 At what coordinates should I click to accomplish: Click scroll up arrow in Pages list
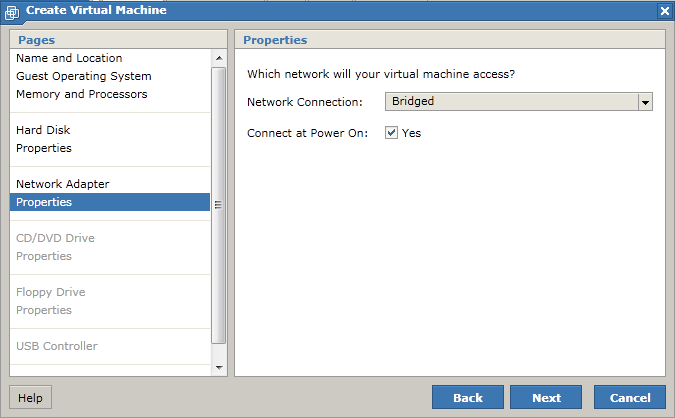(219, 58)
